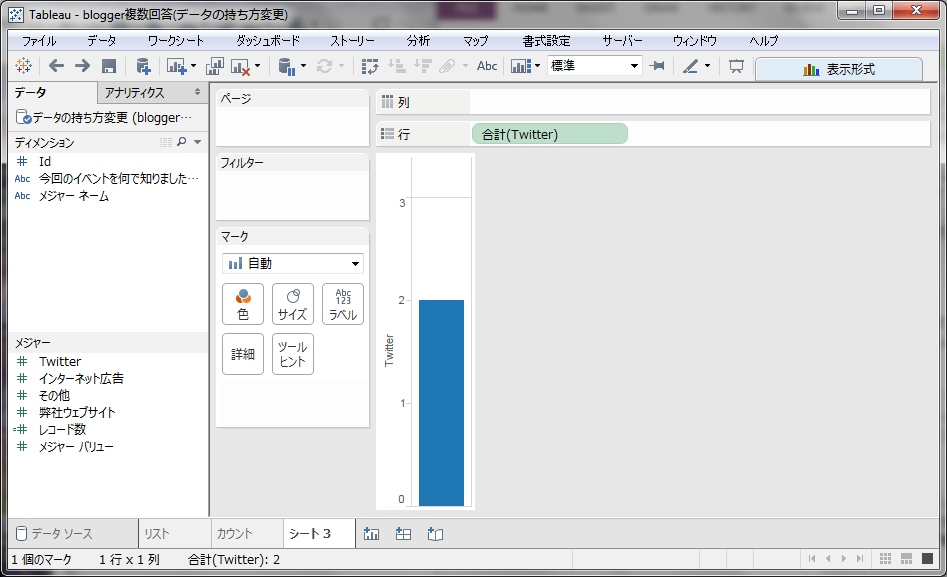Swap rows and columns icon
The height and width of the screenshot is (577, 947).
point(370,66)
